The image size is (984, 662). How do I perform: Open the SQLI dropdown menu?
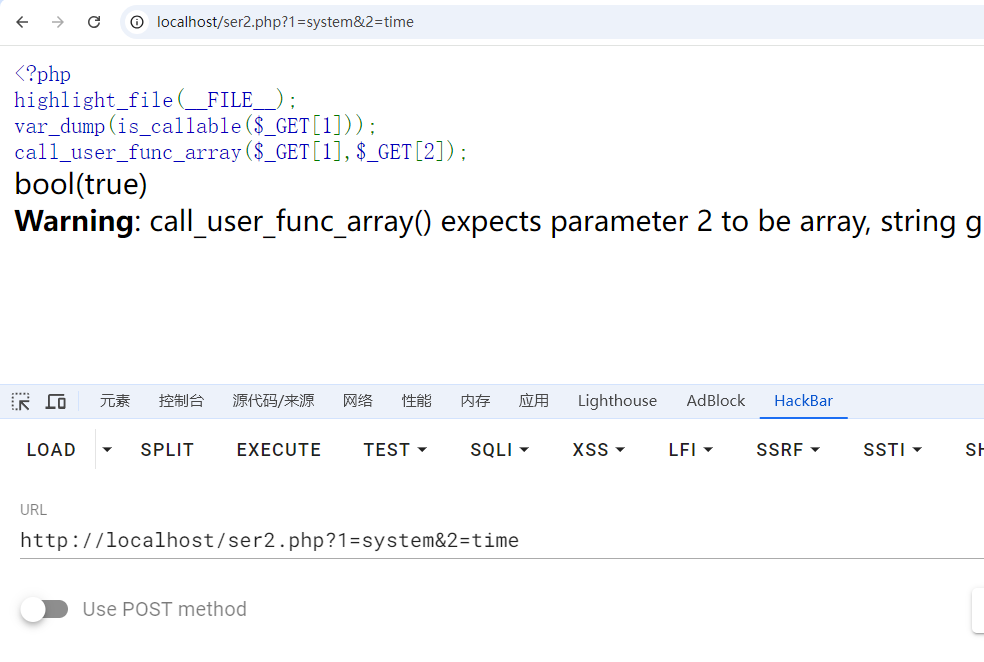(x=499, y=450)
